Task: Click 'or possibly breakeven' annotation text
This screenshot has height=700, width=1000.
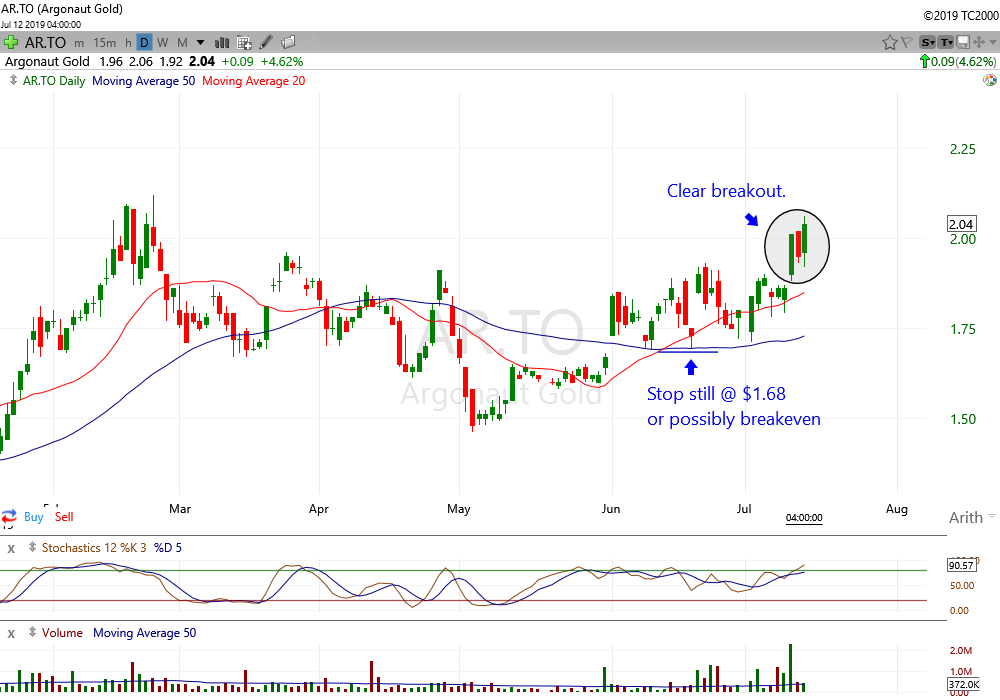Action: 734,419
